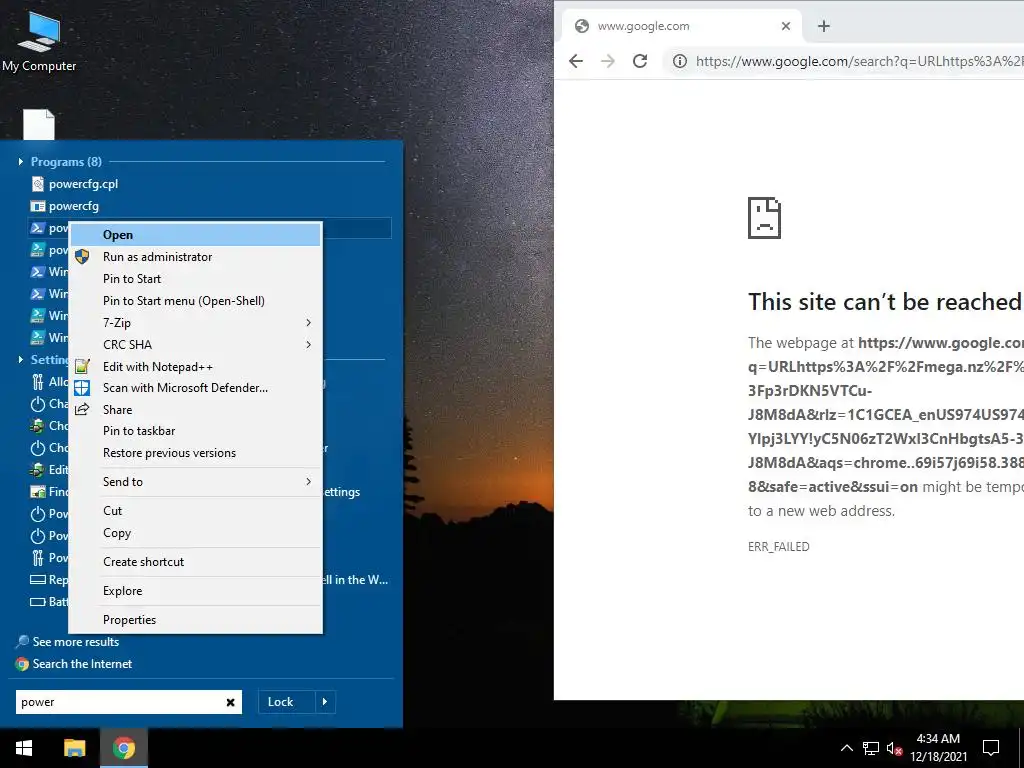1024x768 pixels.
Task: Close the www.google.com tab
Action: point(786,26)
